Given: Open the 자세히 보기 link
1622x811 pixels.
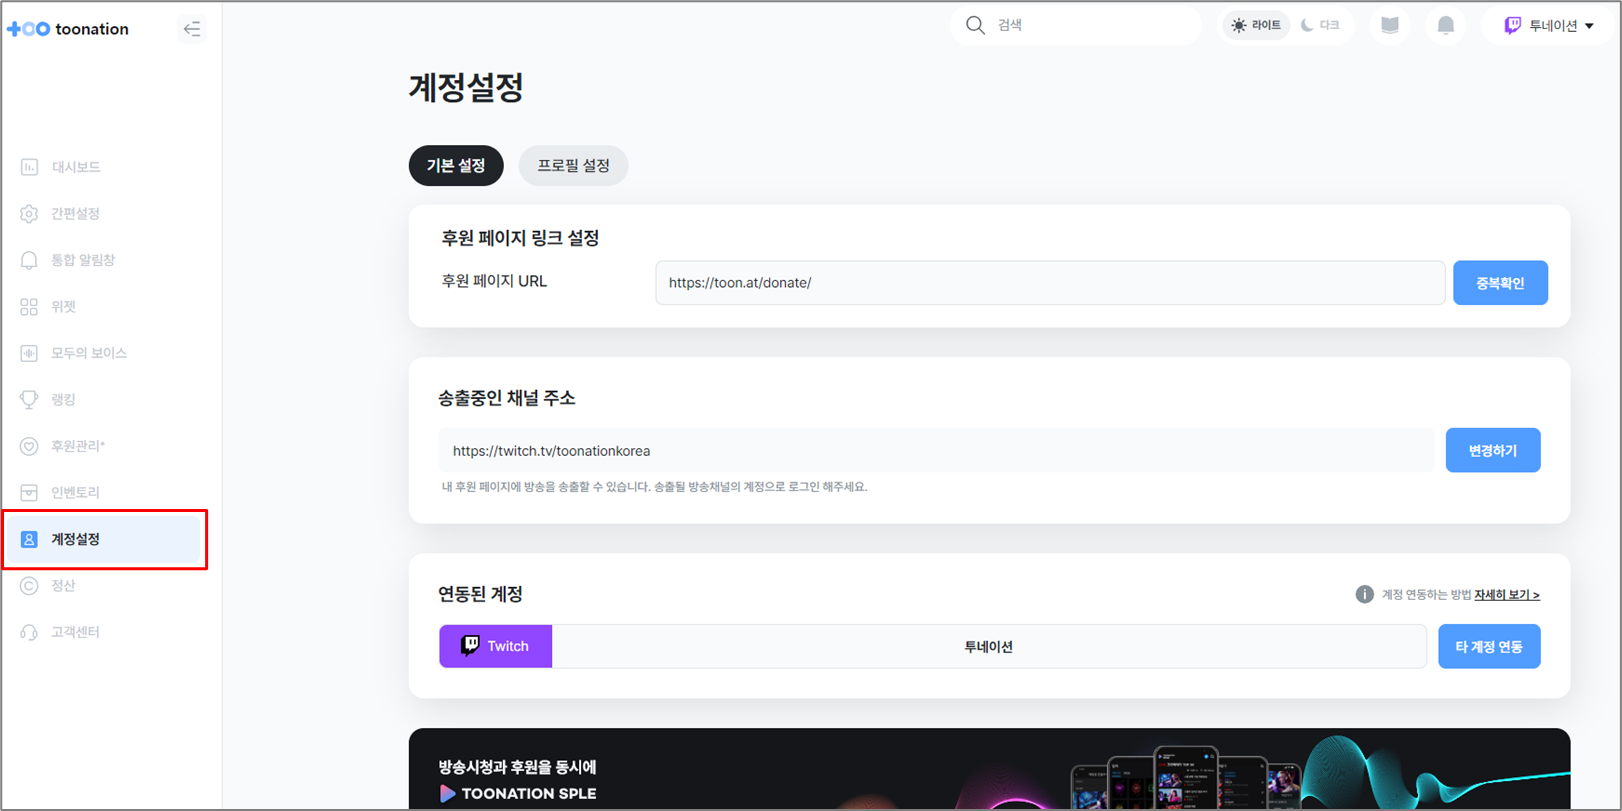Looking at the screenshot, I should 1506,595.
